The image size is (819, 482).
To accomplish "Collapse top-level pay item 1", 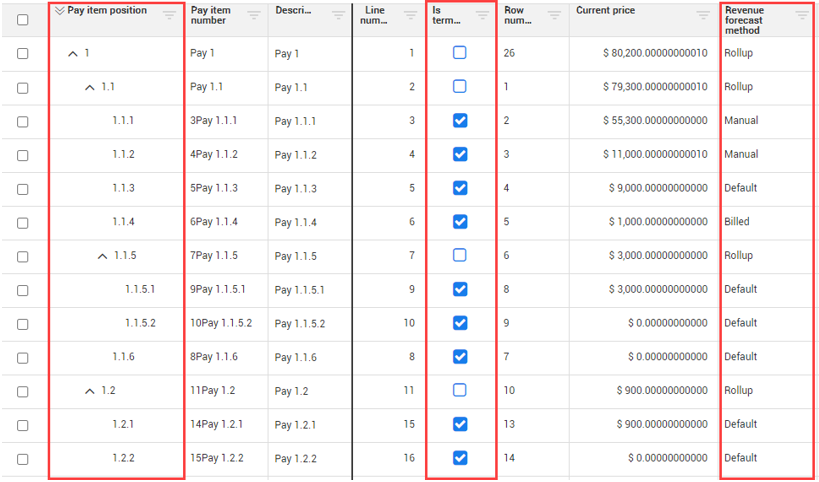I will pyautogui.click(x=73, y=53).
